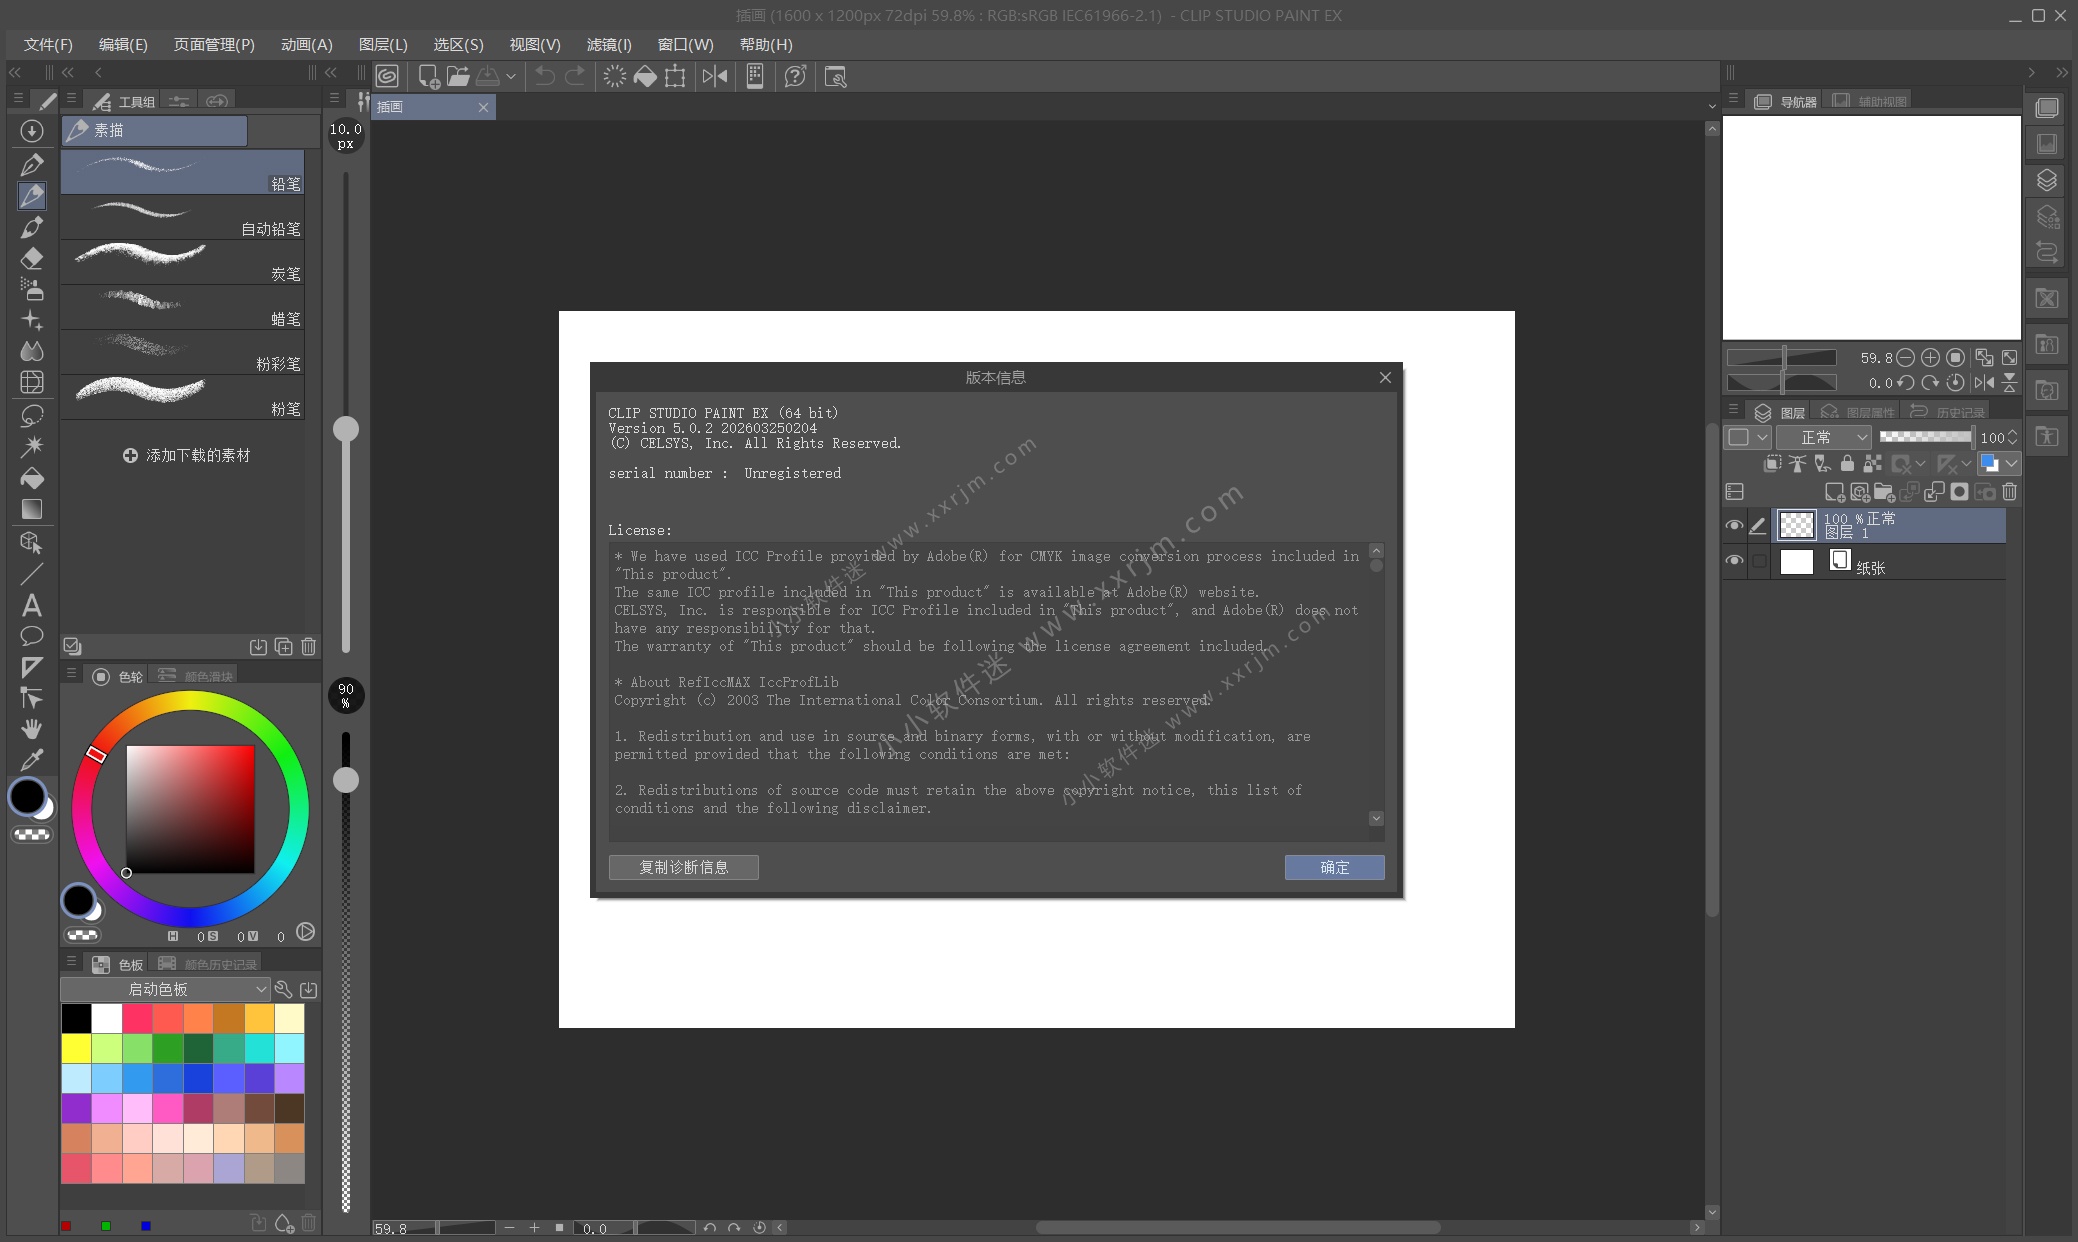Select the Gradient tool
Screen dimensions: 2078x1242
point(31,509)
